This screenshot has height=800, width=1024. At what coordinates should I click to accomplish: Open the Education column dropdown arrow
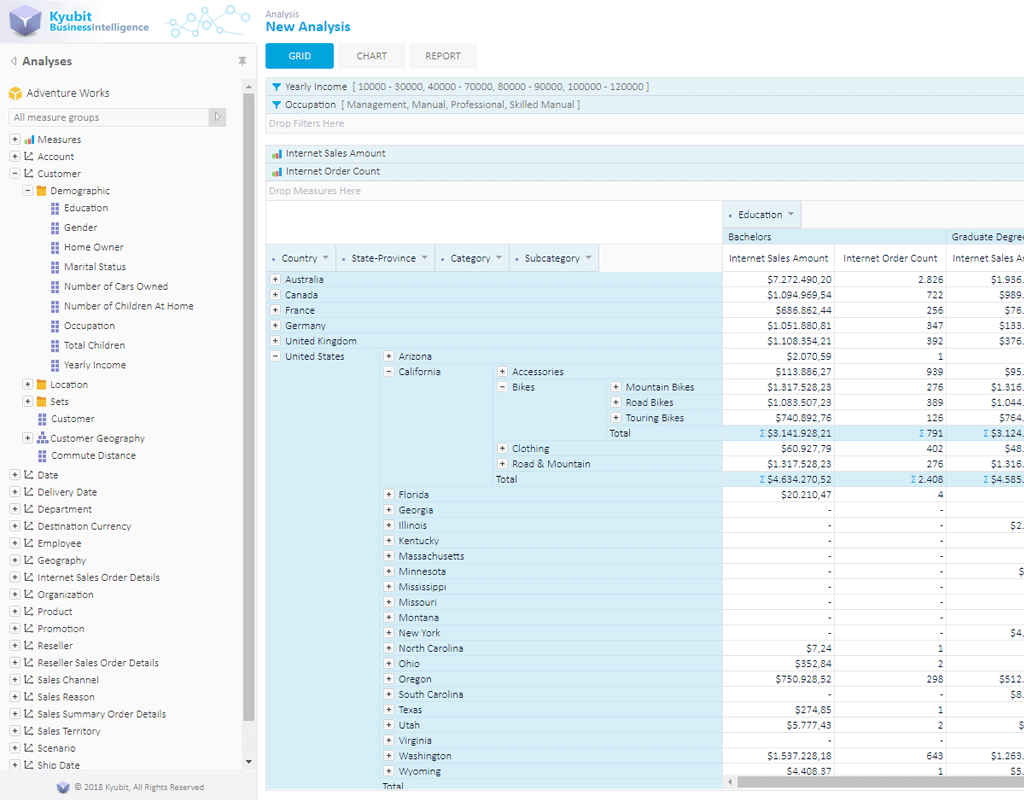(x=791, y=214)
